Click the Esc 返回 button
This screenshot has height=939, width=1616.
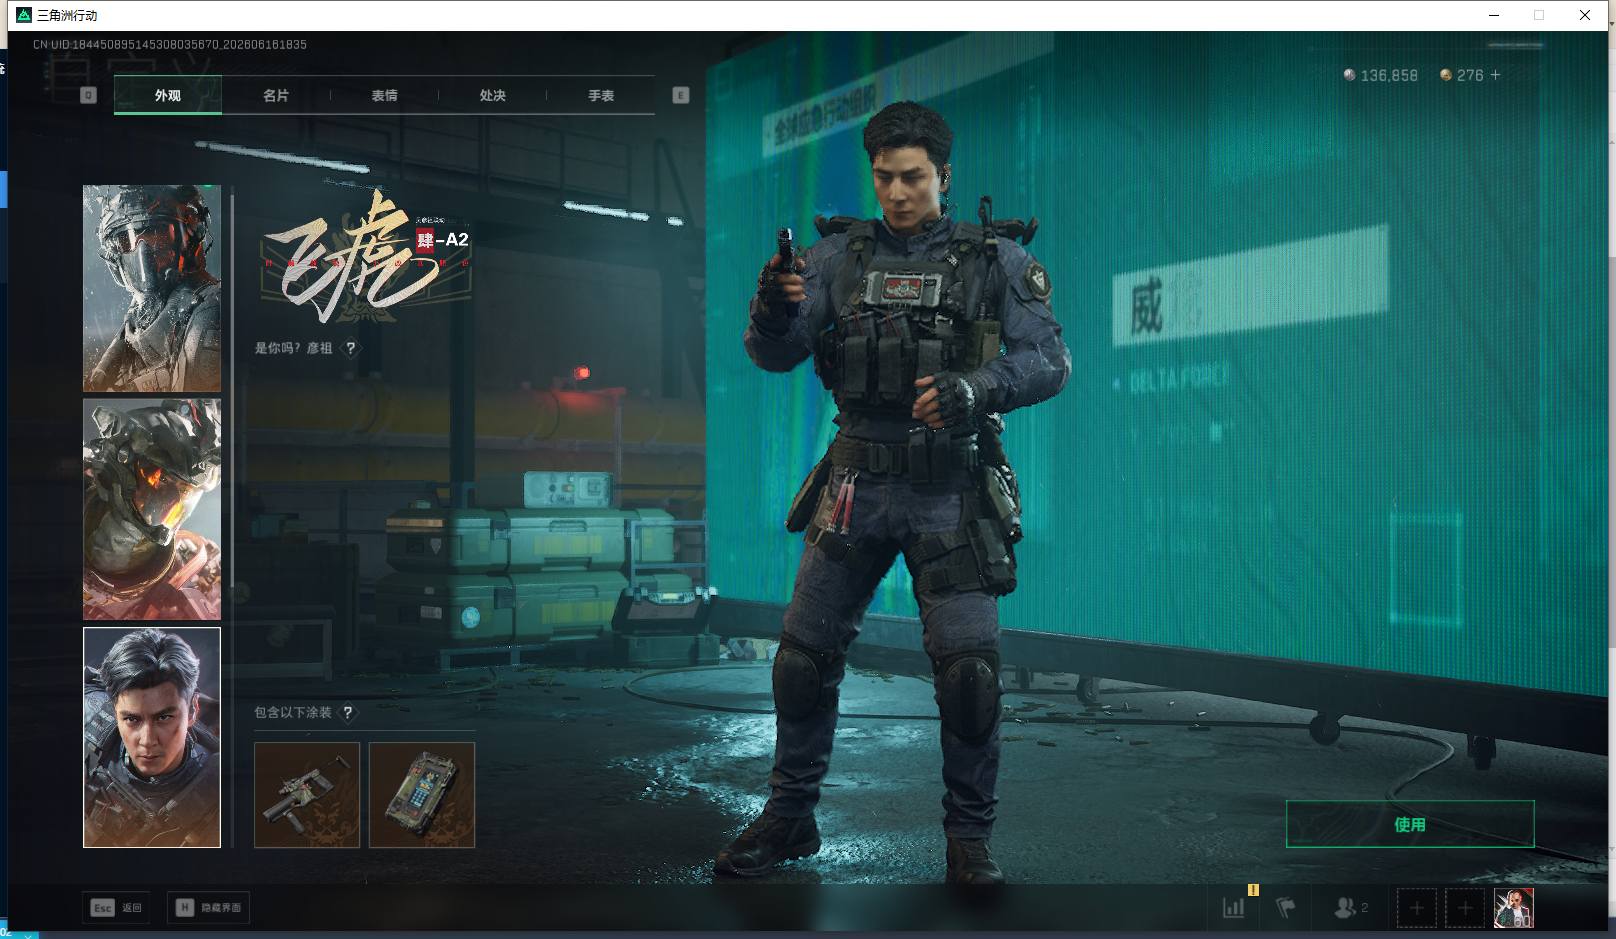coord(117,908)
